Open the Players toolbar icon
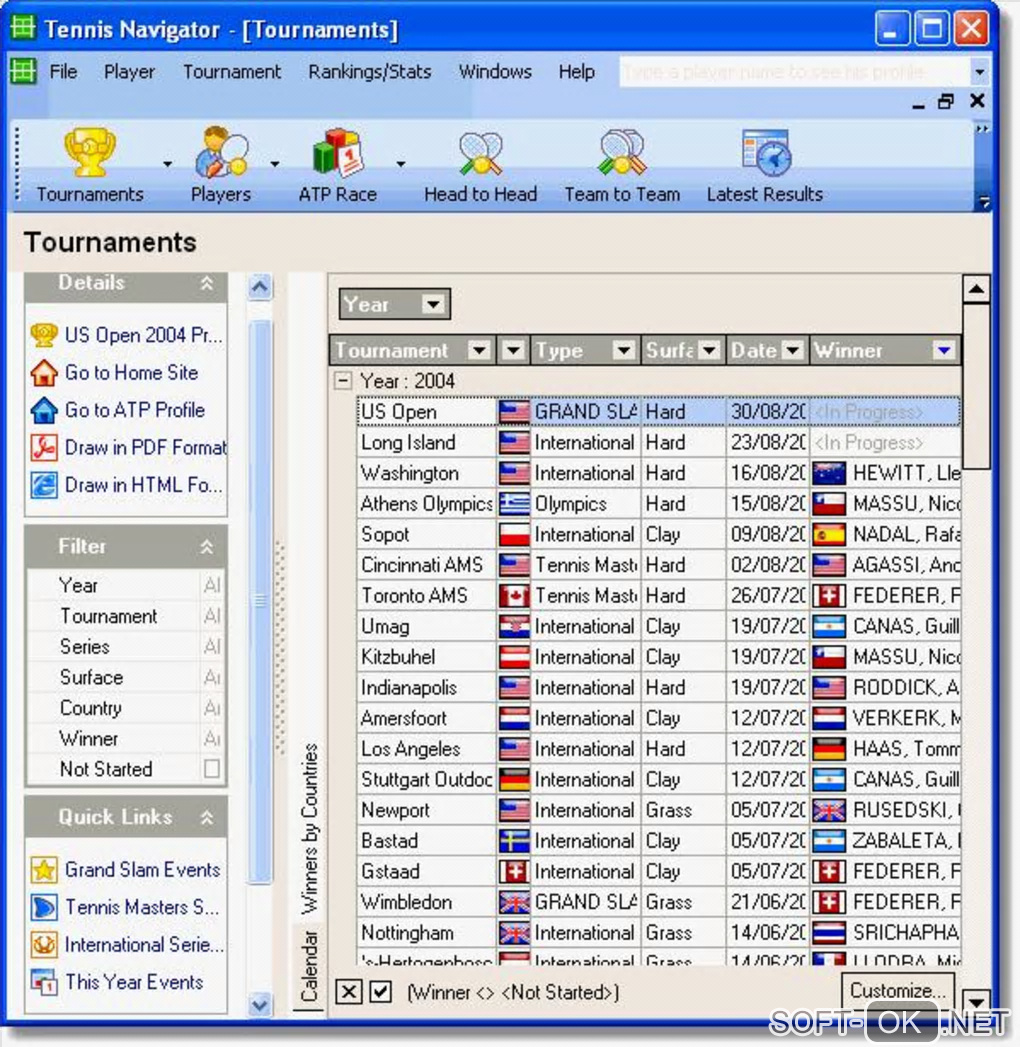 point(222,152)
